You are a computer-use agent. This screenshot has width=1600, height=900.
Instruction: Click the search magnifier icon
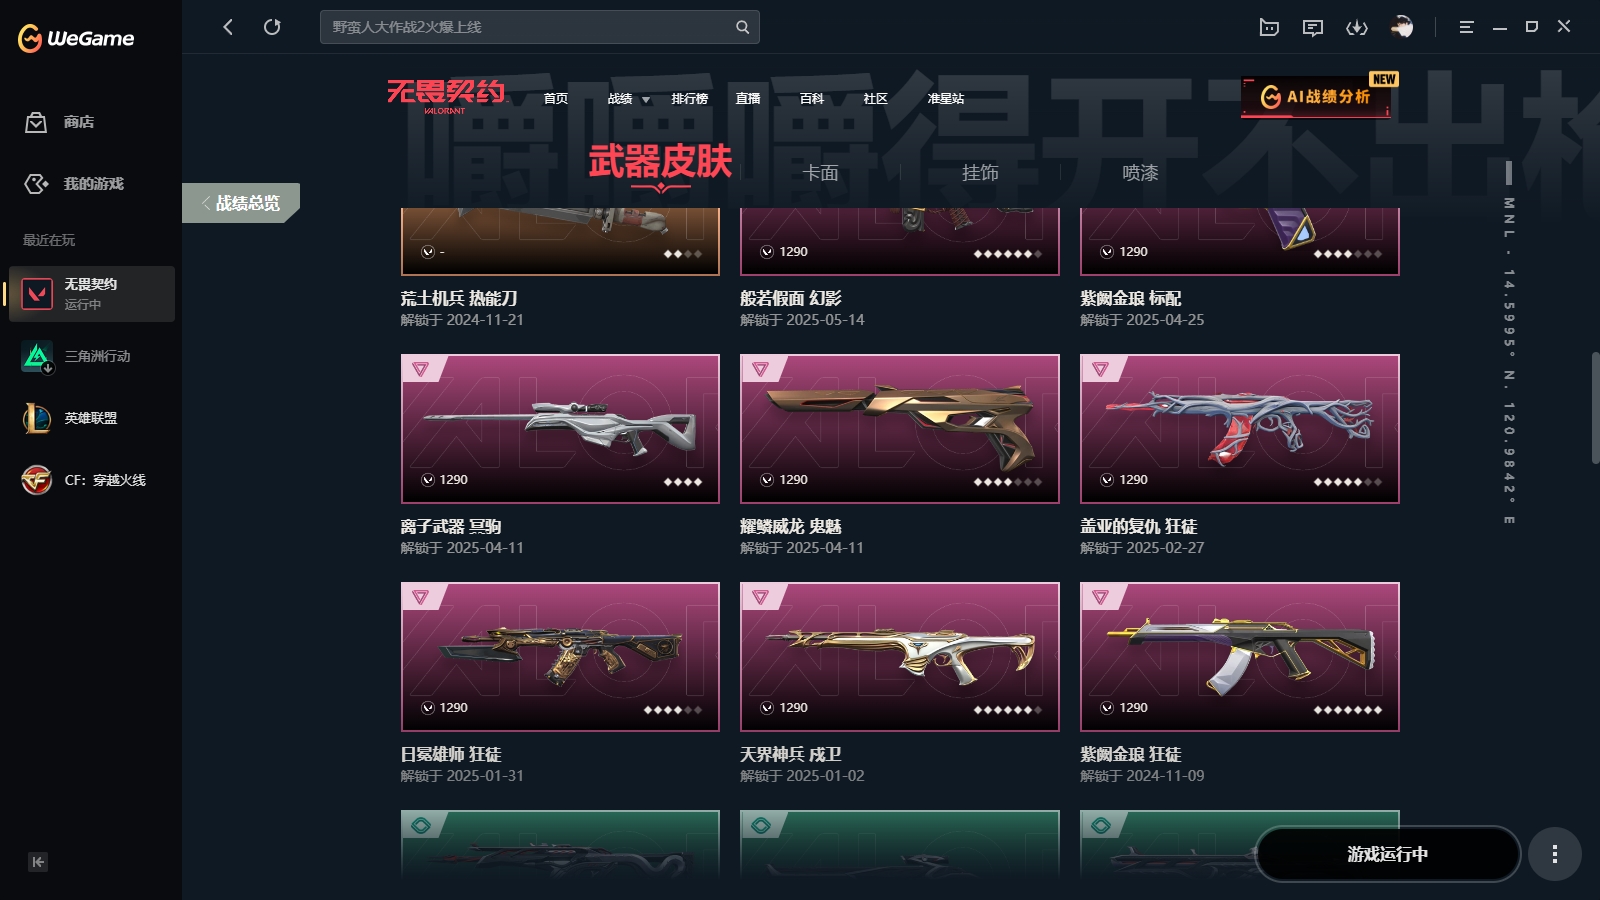click(742, 27)
